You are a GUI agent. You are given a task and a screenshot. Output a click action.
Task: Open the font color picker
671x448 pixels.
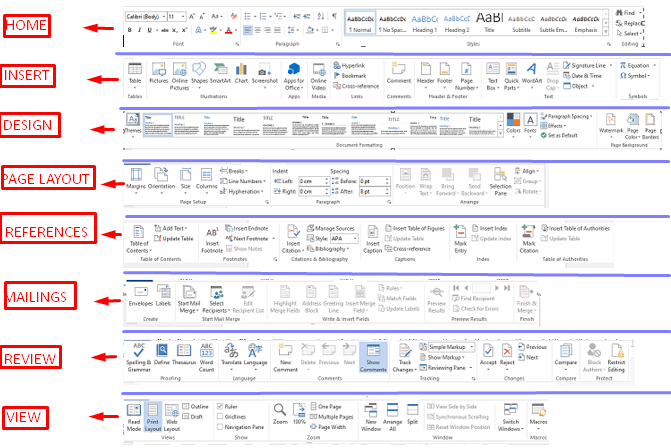[x=236, y=30]
